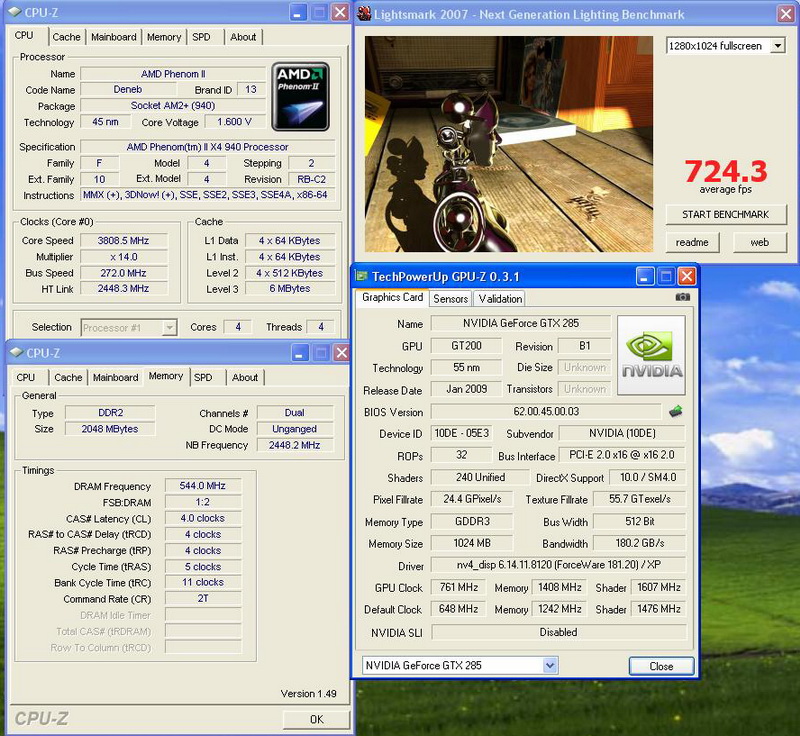Click the 724.3 average fps result

coord(726,171)
